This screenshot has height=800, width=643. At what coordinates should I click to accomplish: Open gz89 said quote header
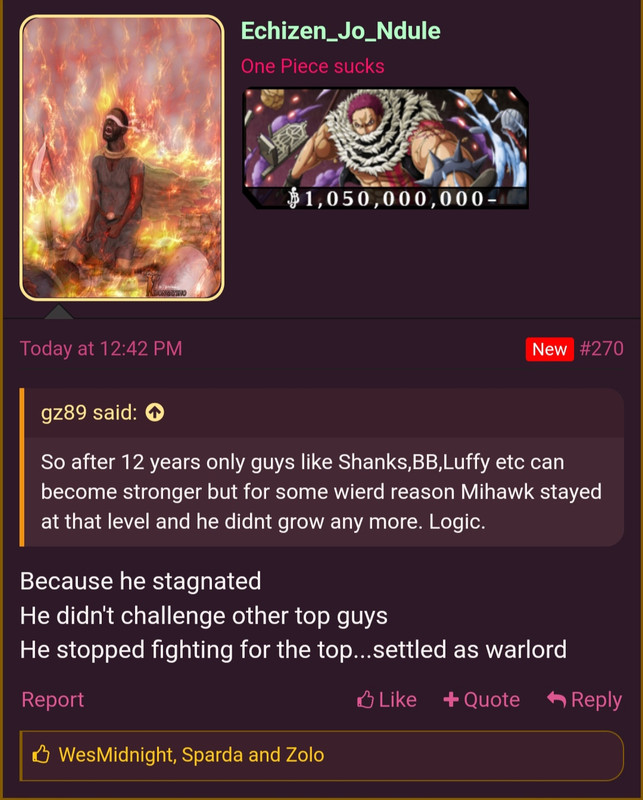pos(89,412)
